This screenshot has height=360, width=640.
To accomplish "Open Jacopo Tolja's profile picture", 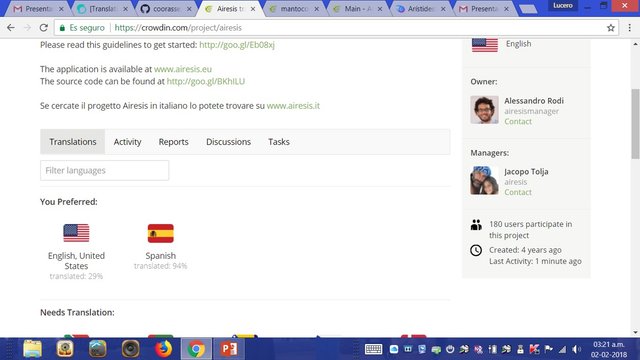I will (484, 180).
